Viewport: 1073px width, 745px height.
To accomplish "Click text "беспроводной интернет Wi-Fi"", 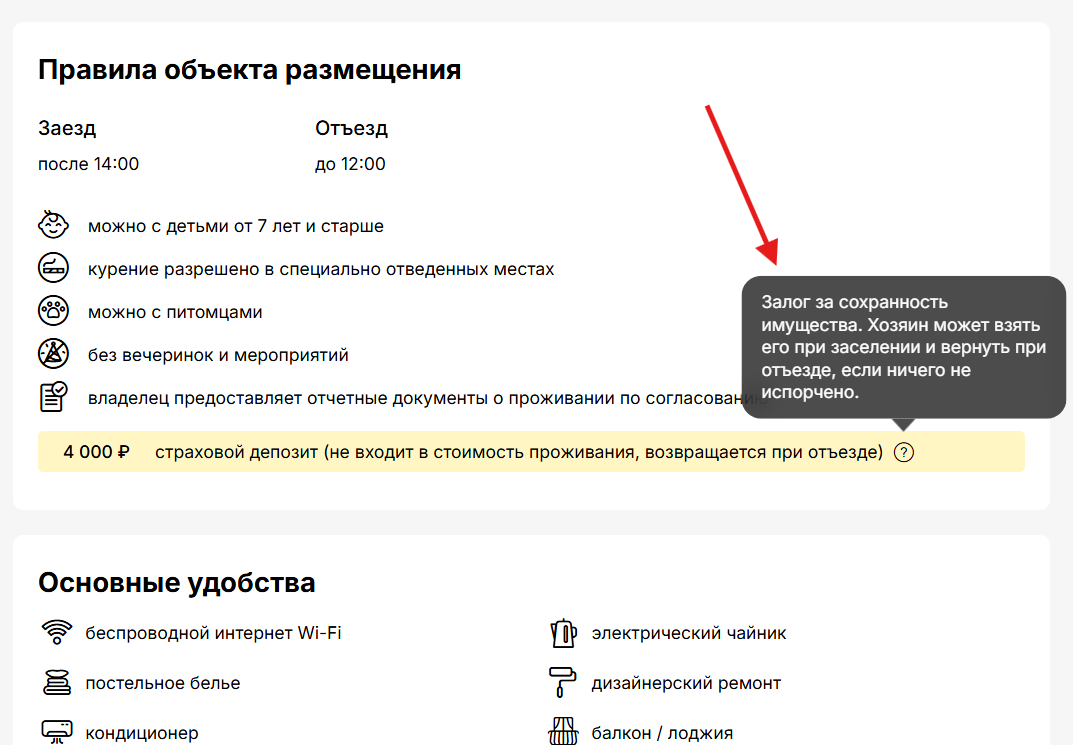I will coord(214,633).
